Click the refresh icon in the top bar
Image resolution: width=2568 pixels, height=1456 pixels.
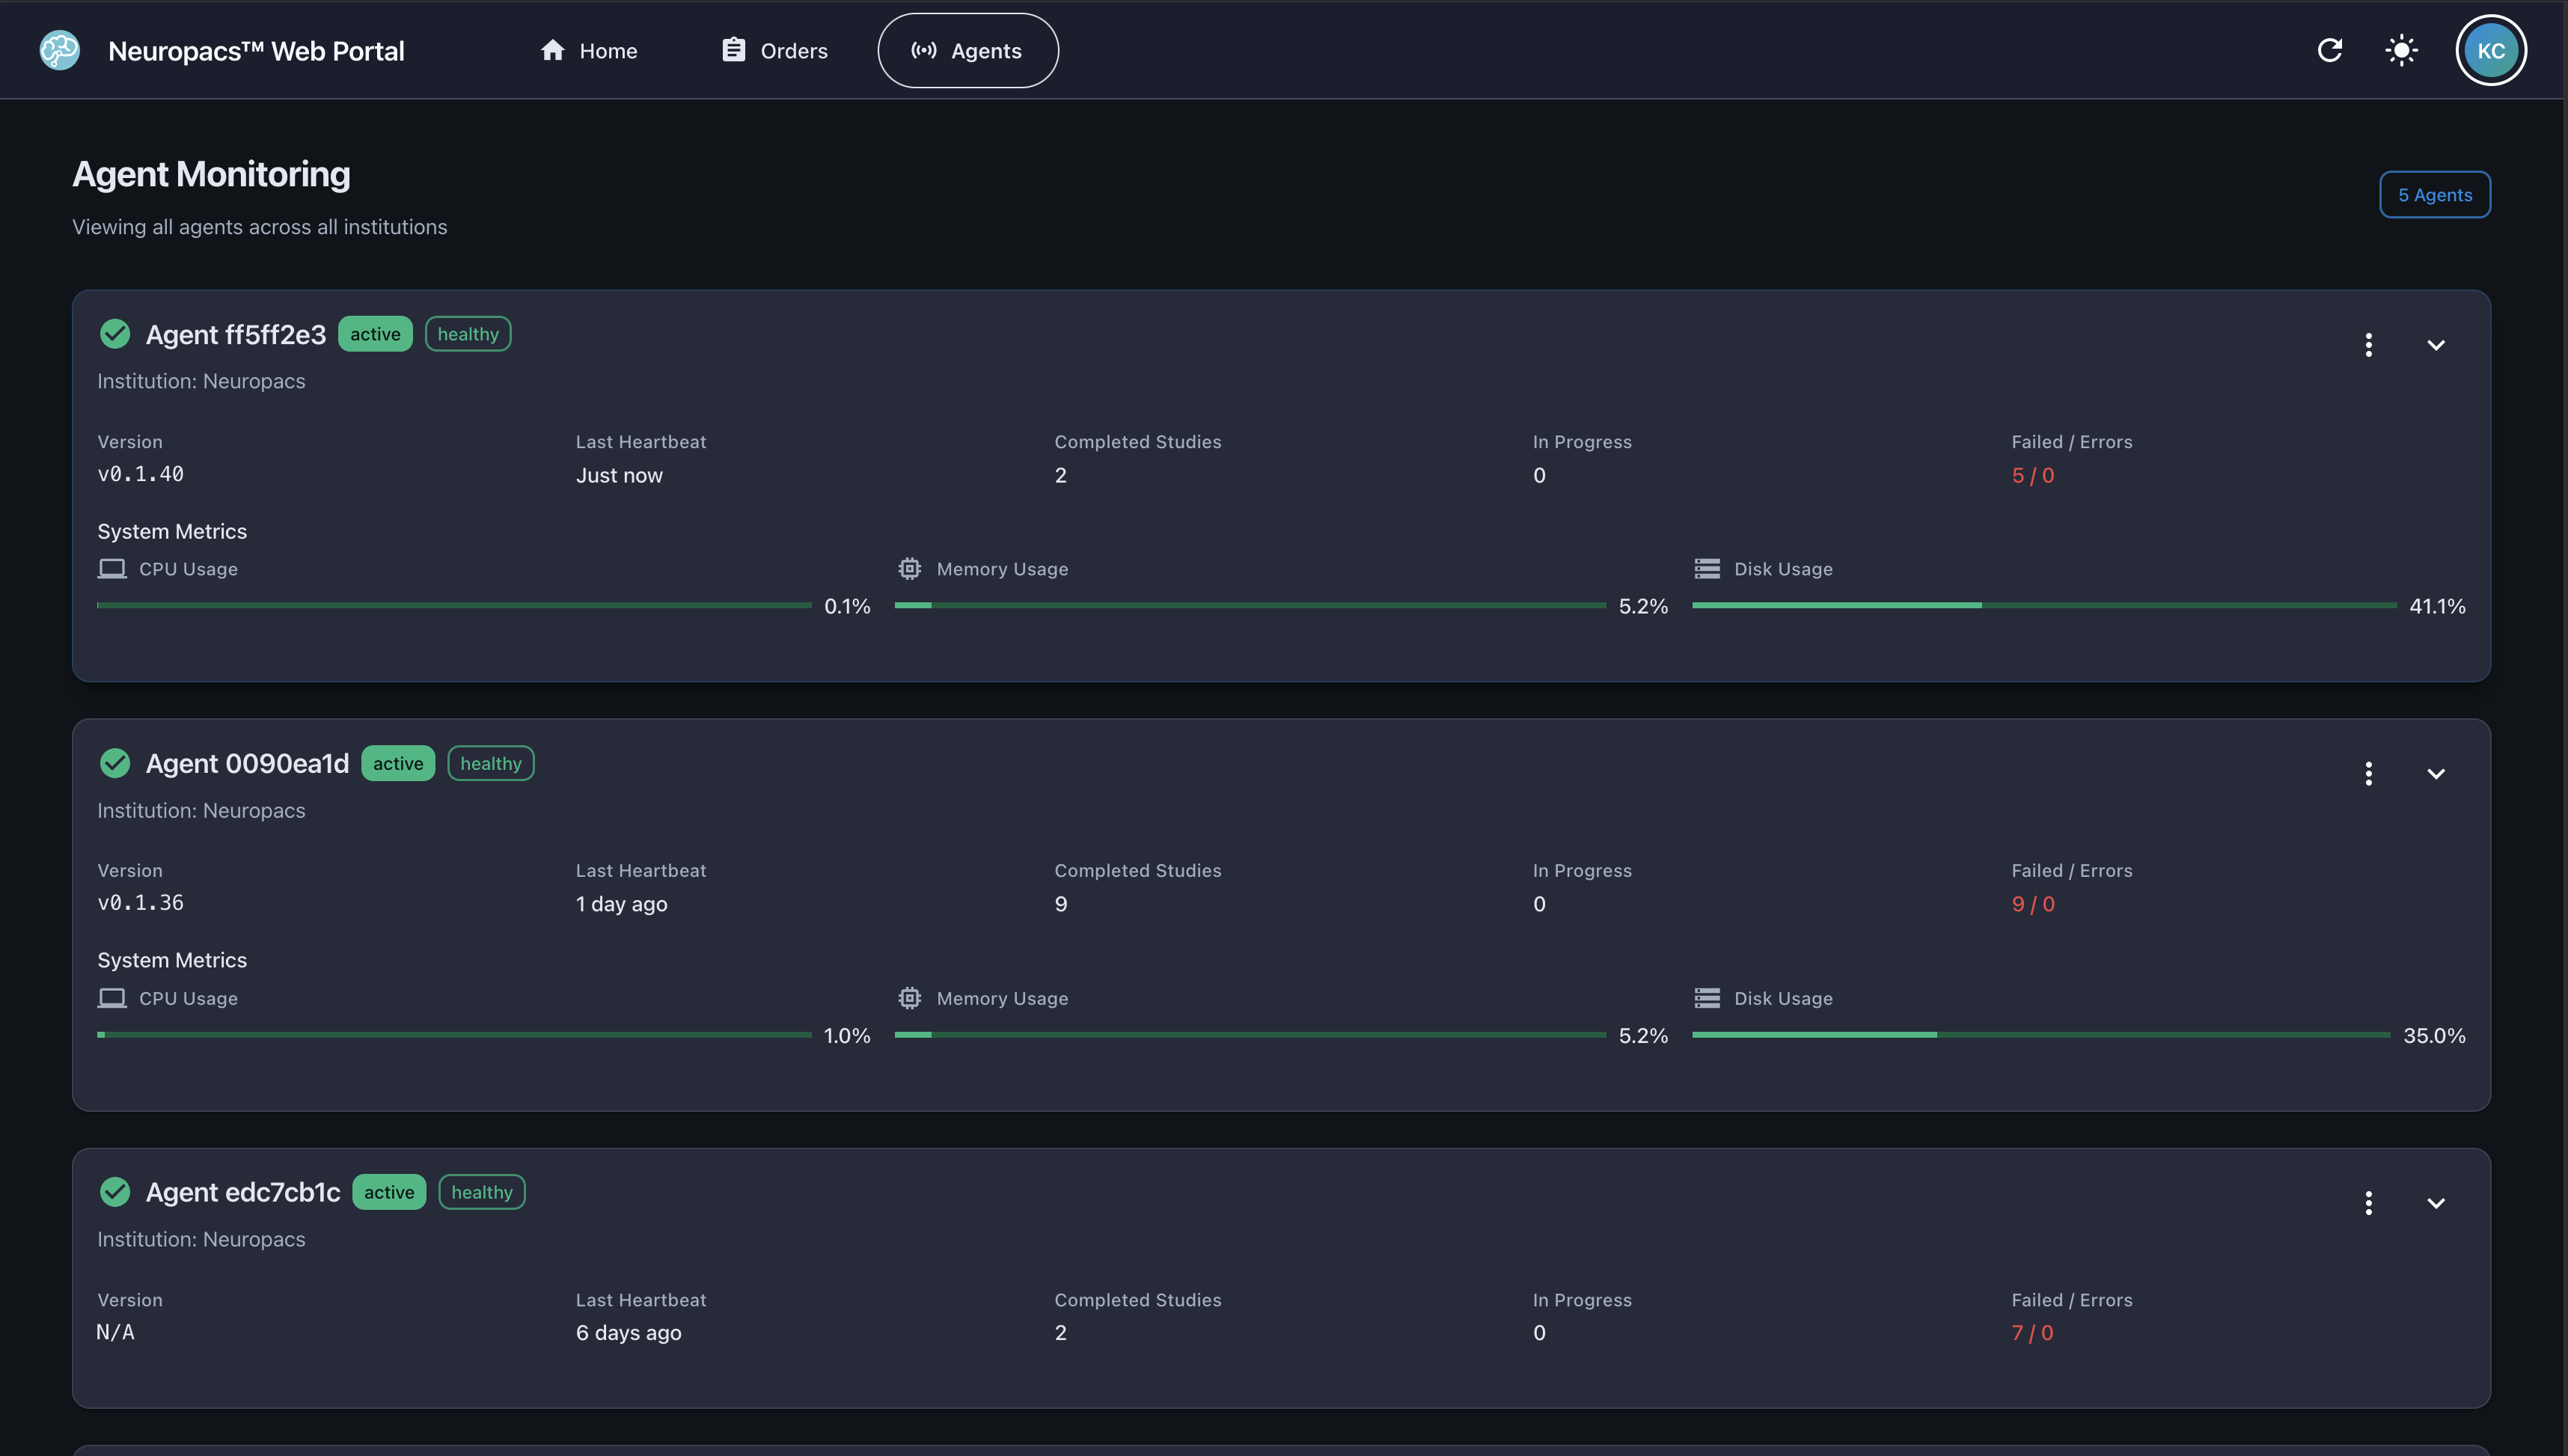coord(2329,50)
